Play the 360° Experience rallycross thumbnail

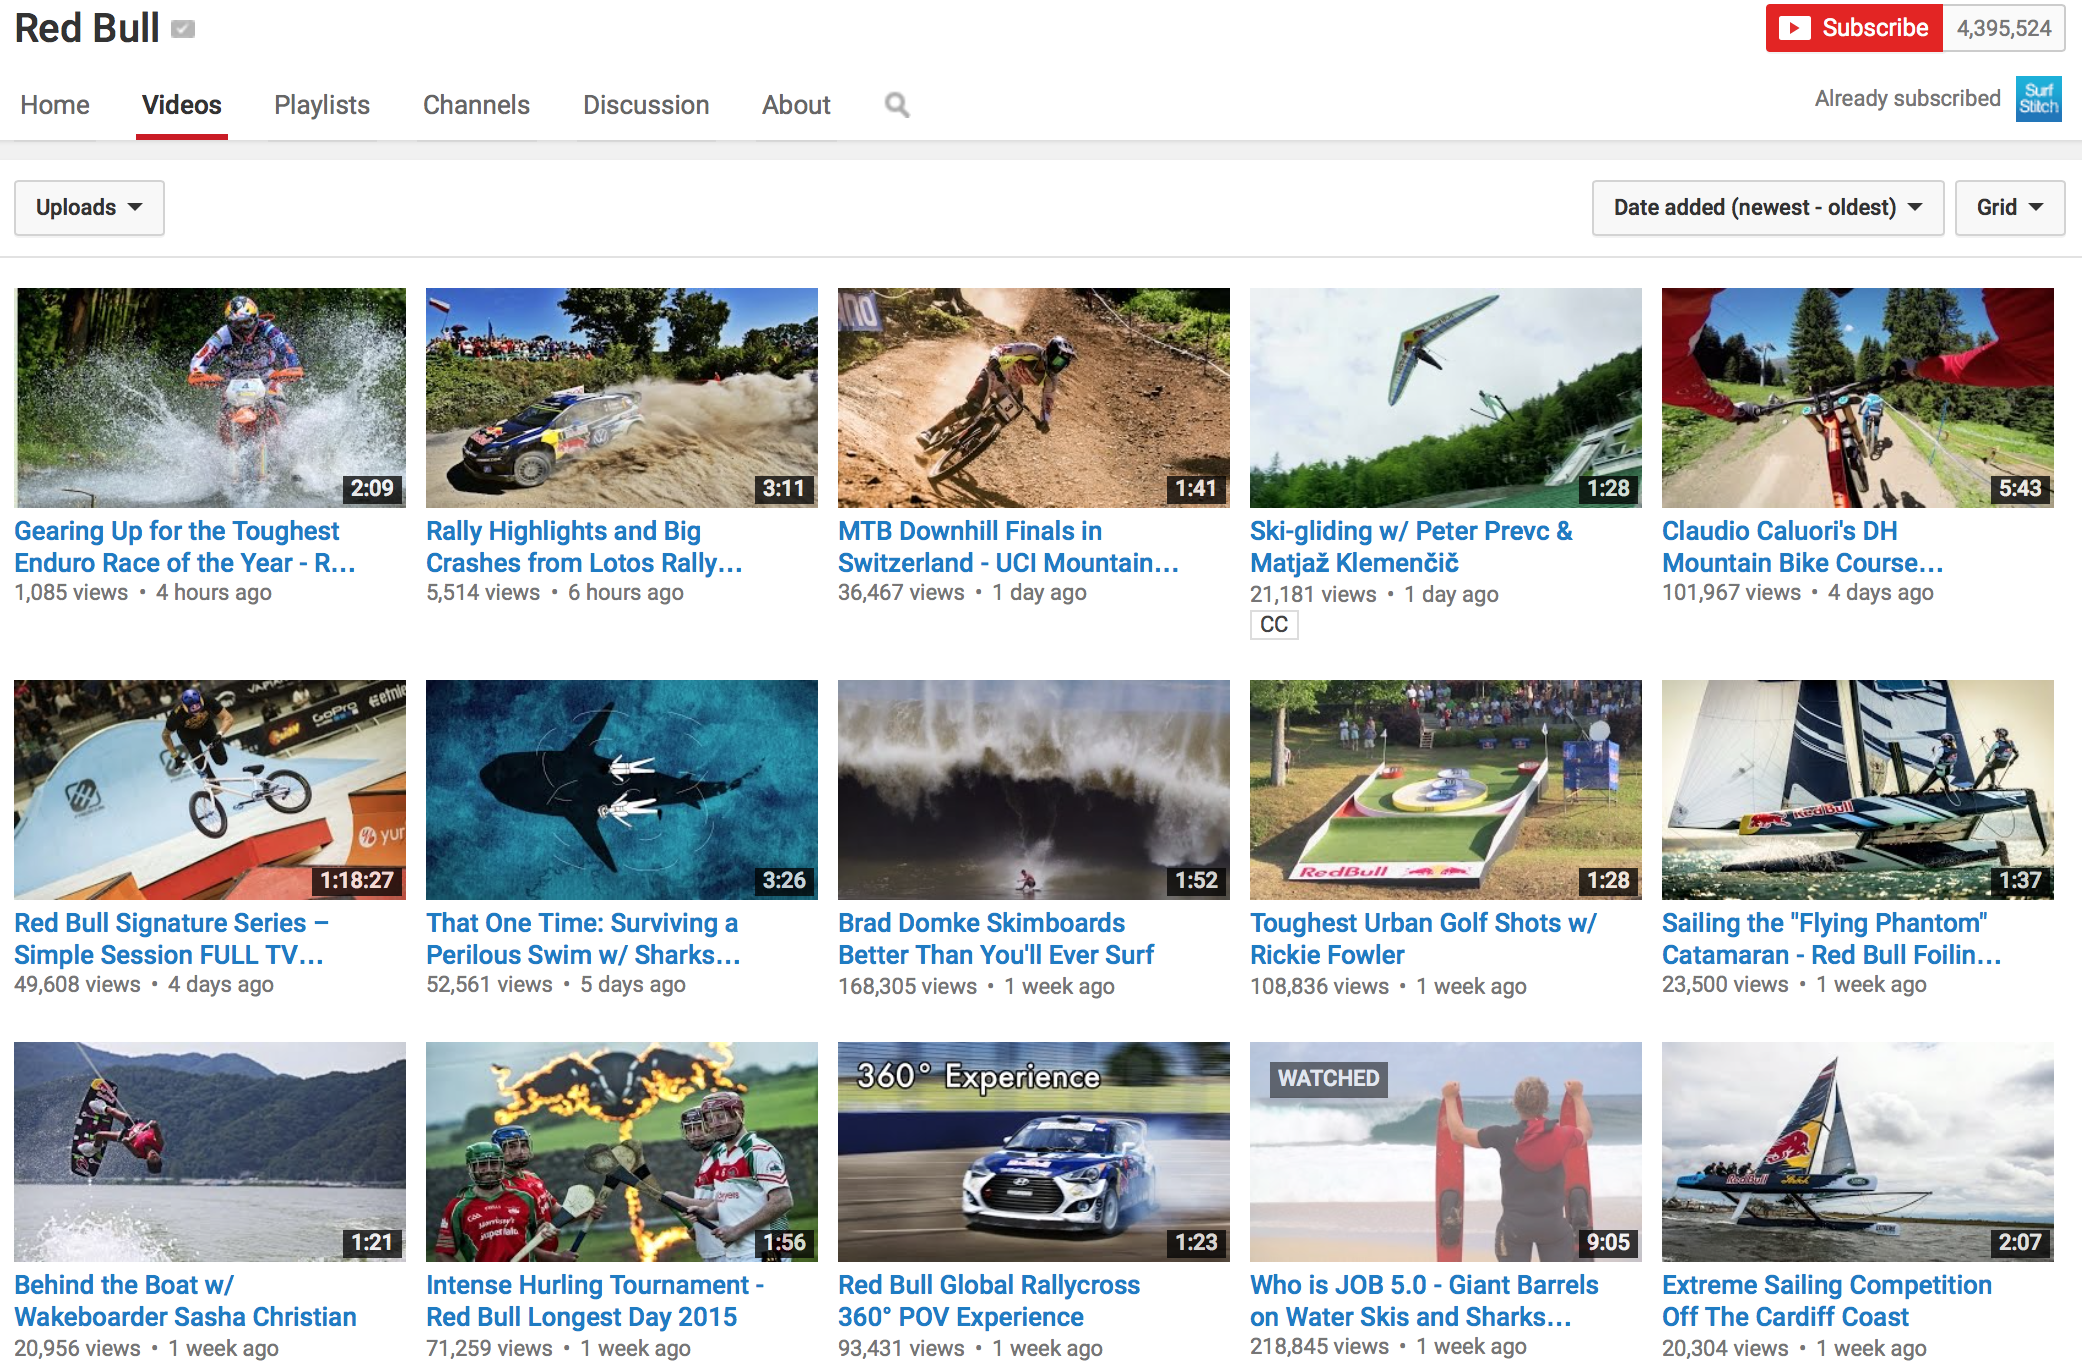coord(1034,1152)
